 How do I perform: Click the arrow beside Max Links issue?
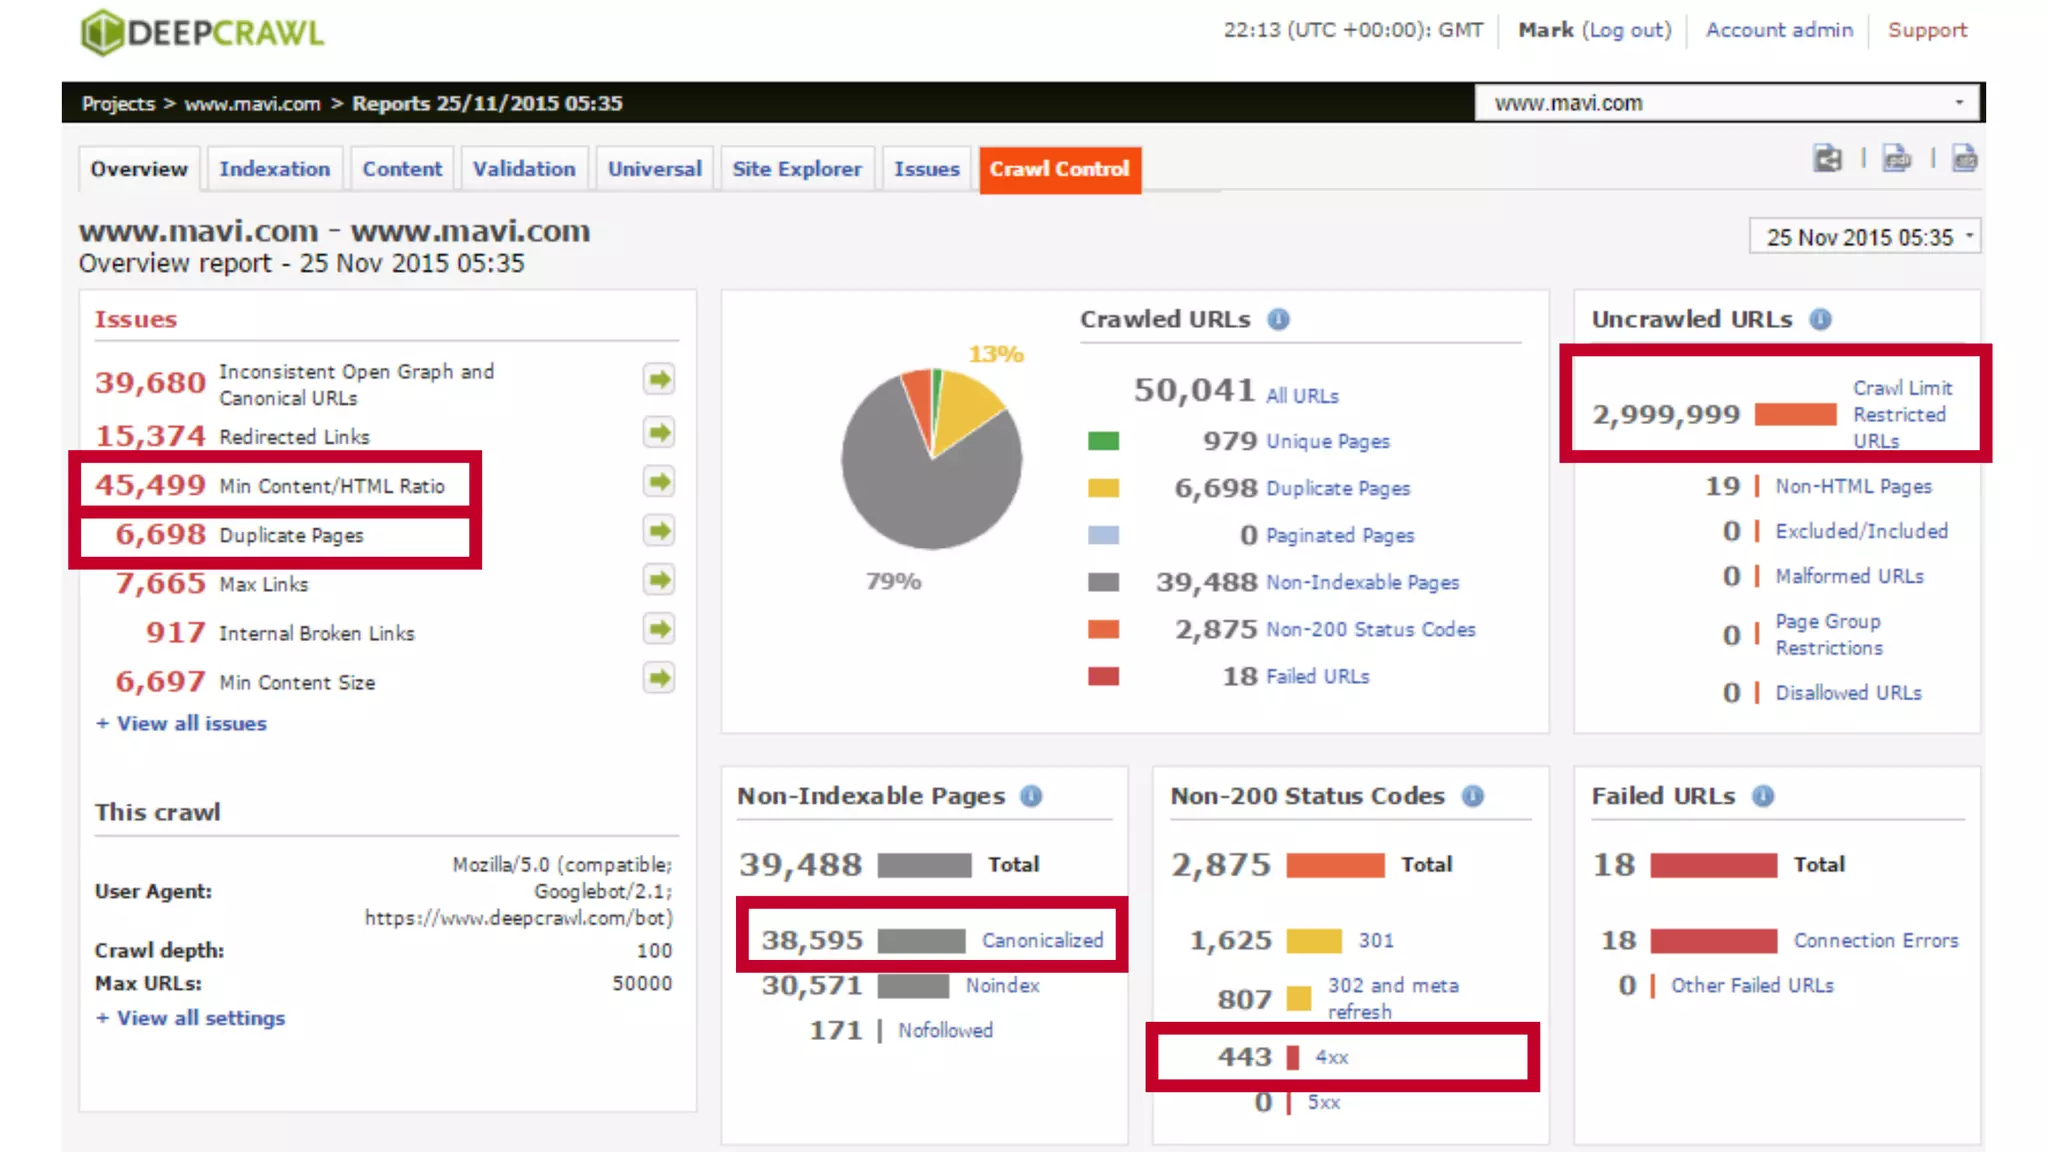(x=658, y=580)
